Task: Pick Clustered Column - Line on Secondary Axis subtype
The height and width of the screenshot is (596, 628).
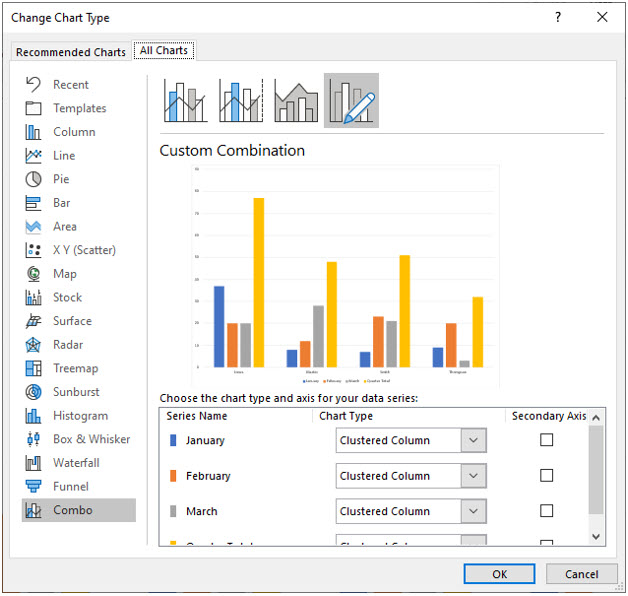Action: (241, 101)
